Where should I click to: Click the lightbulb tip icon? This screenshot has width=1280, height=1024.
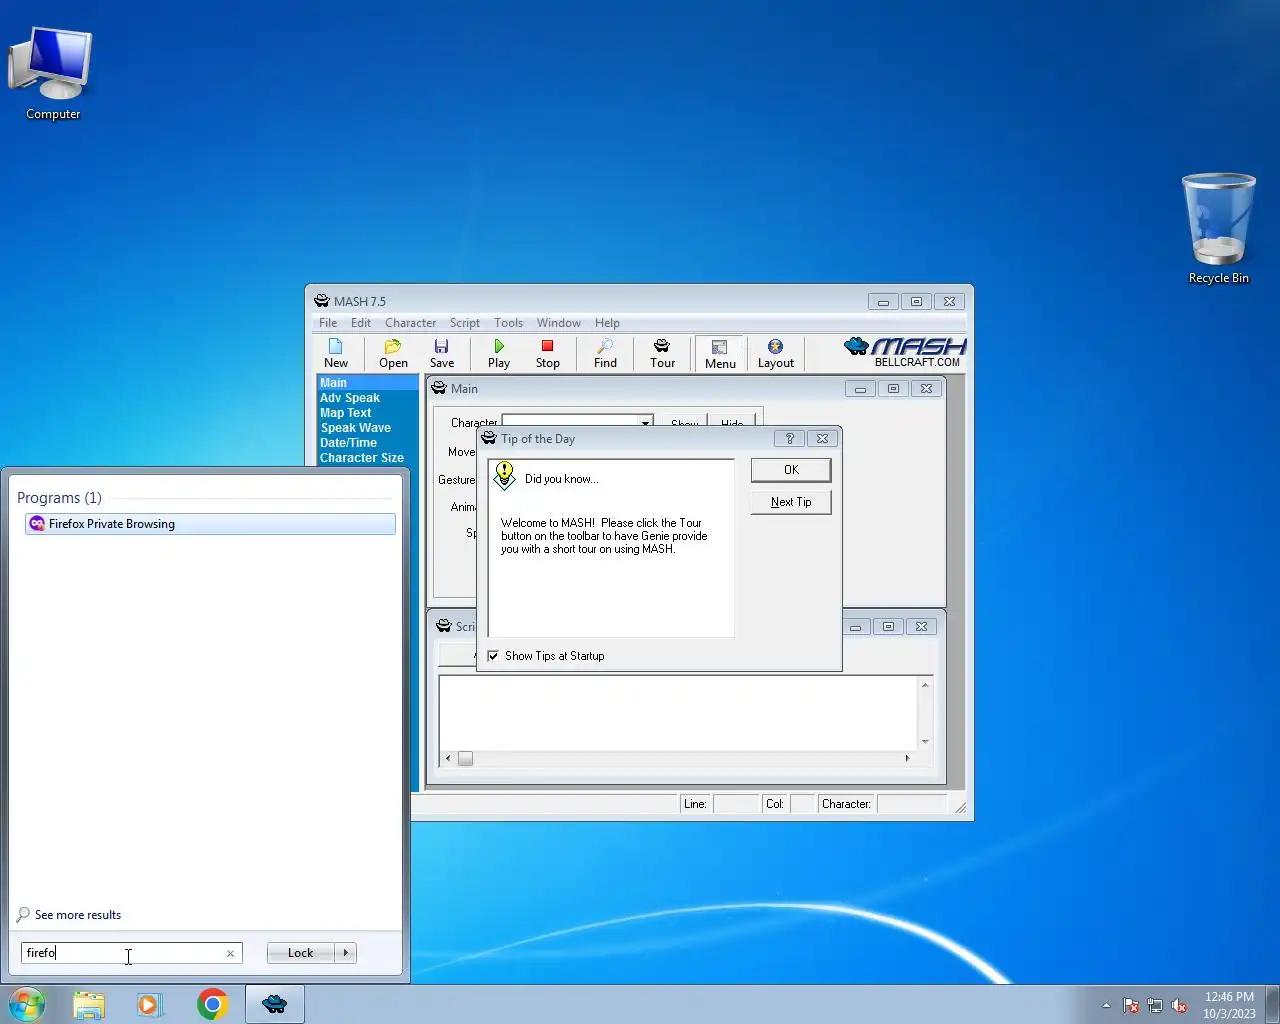click(x=505, y=475)
